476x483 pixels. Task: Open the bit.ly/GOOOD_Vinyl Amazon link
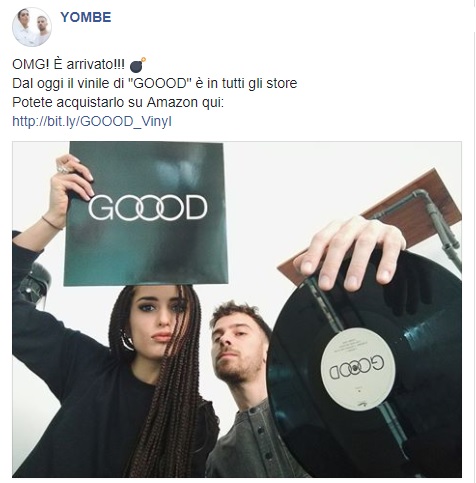click(x=92, y=121)
